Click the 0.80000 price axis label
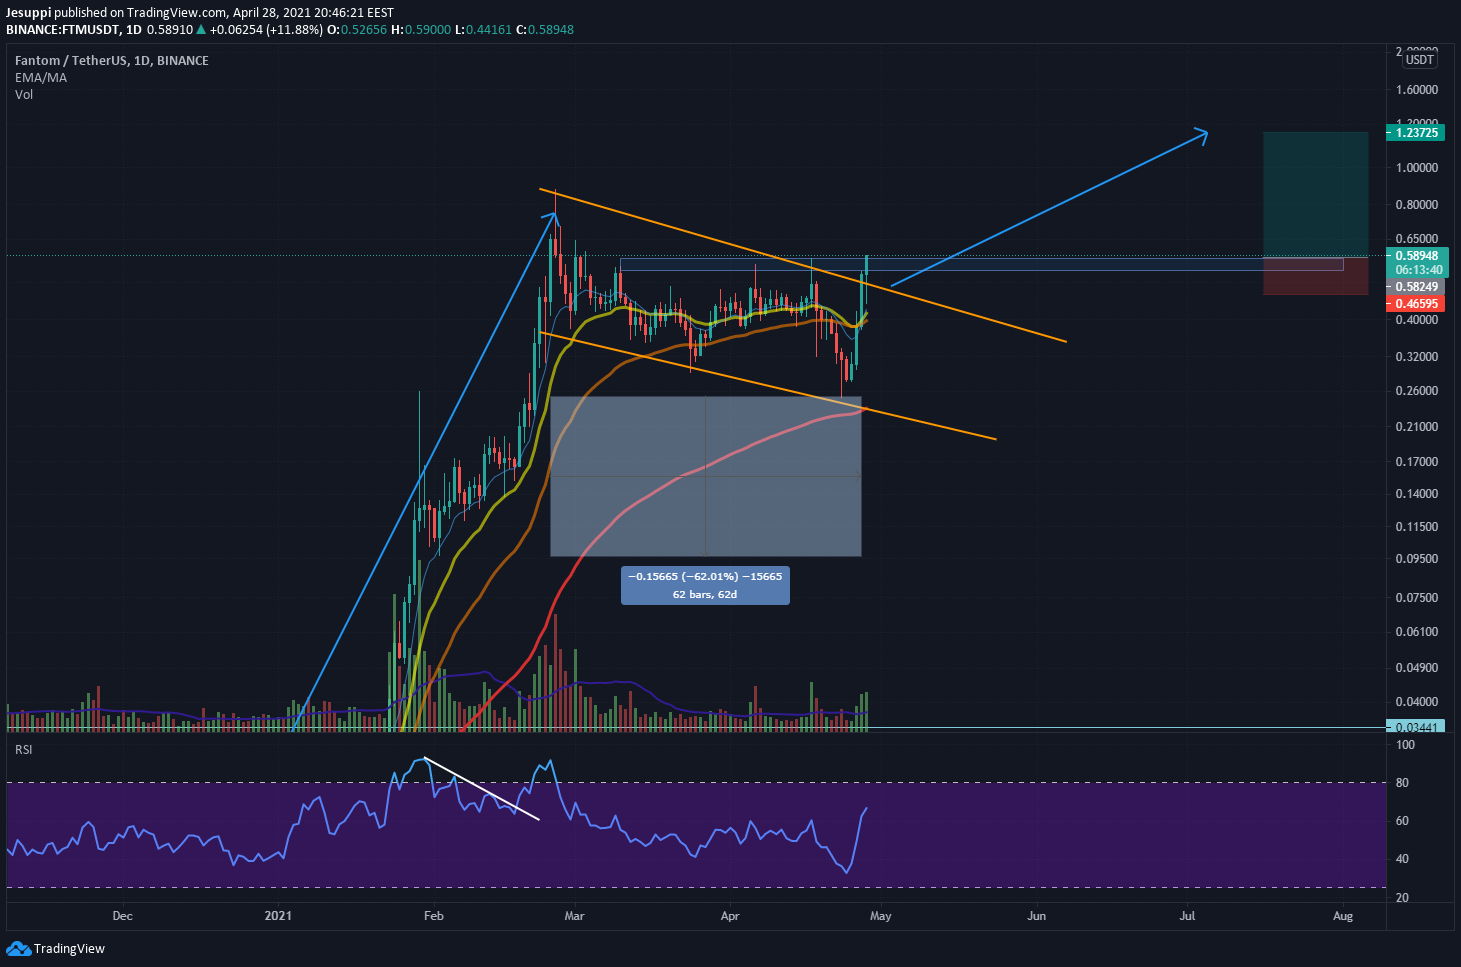This screenshot has height=967, width=1461. click(x=1417, y=205)
